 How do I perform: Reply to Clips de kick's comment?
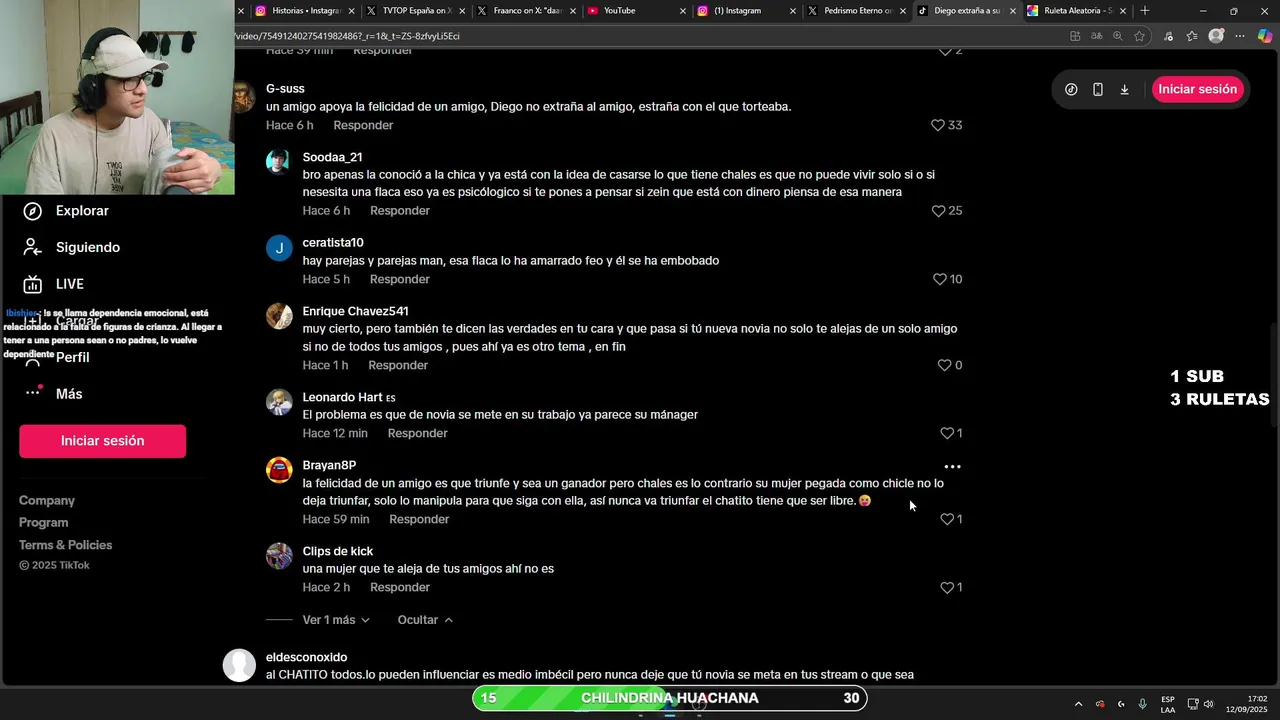click(x=400, y=587)
